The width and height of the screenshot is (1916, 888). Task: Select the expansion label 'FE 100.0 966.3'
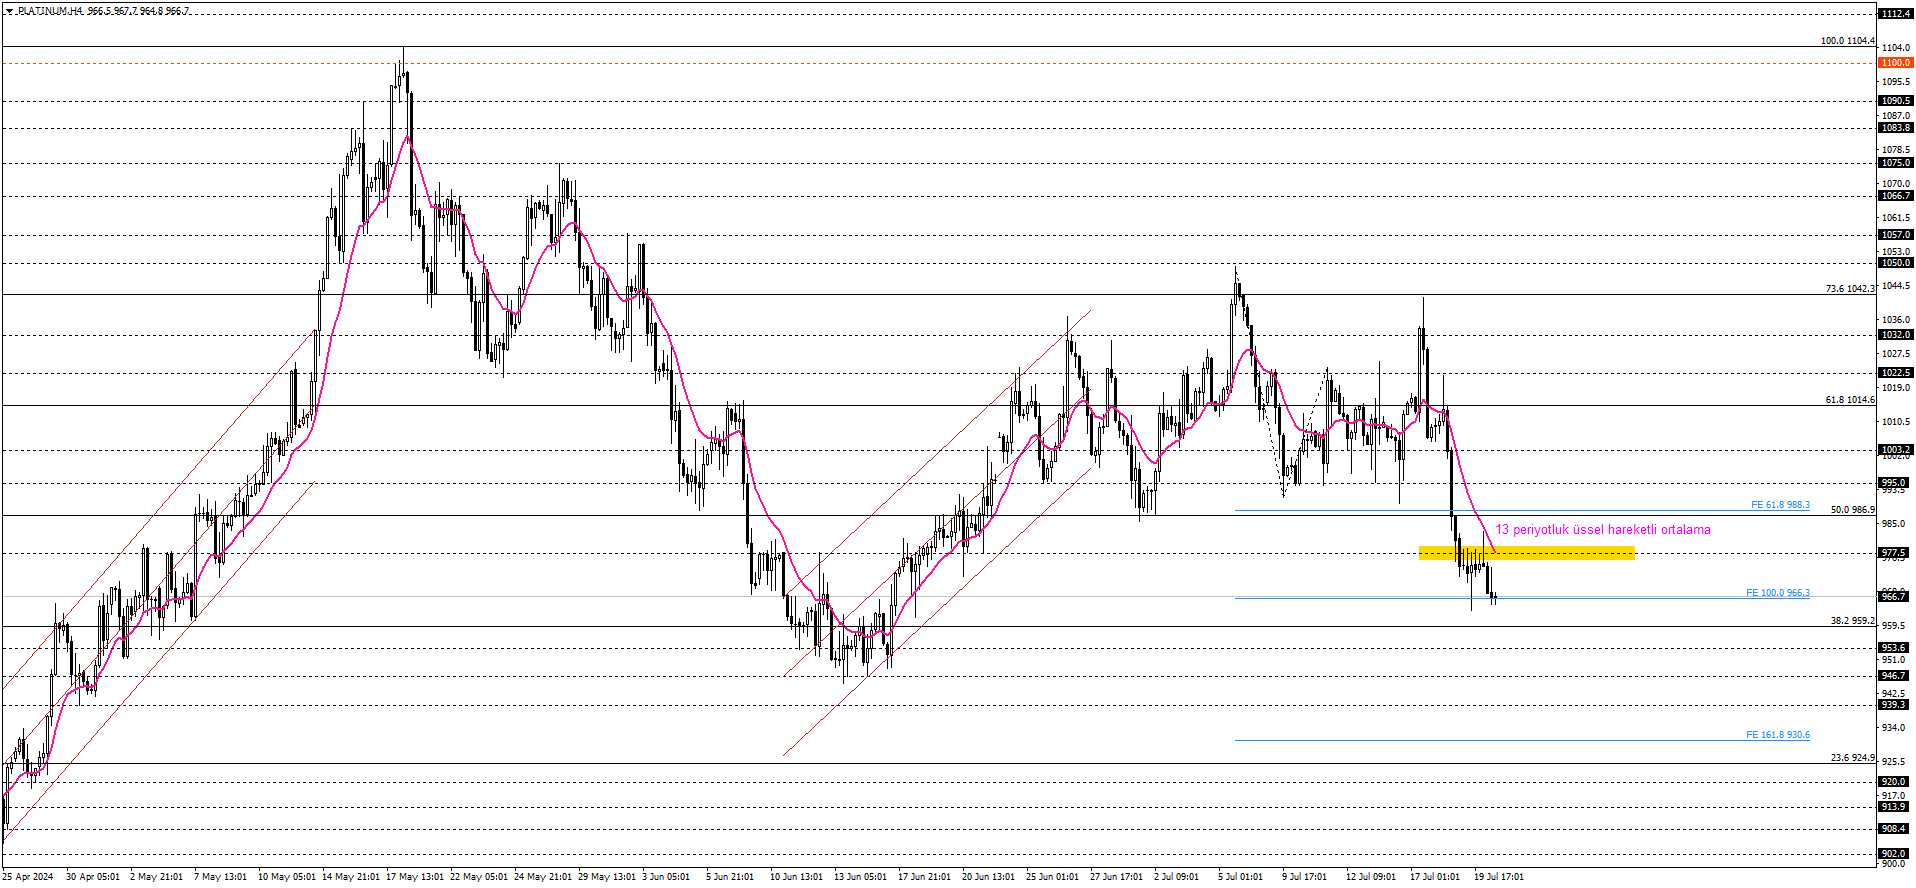click(x=1778, y=593)
